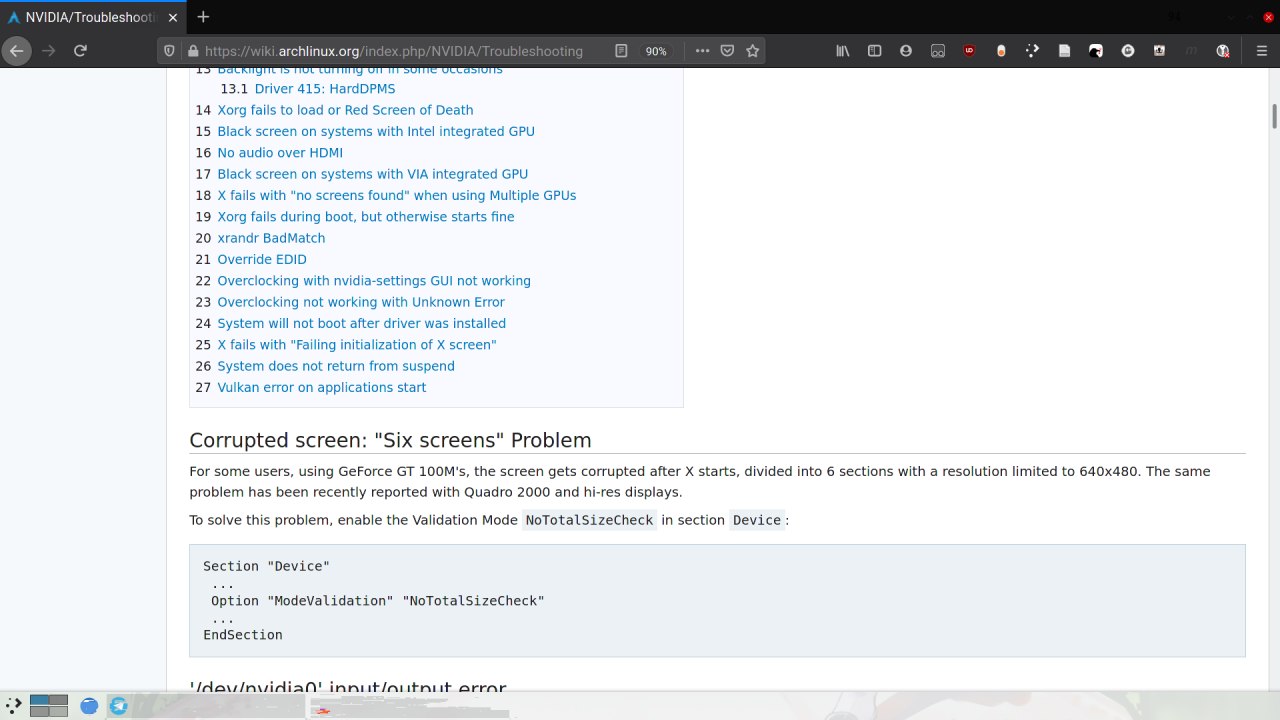Click the Plasma integration extension icon
The image size is (1280, 720).
point(1032,50)
